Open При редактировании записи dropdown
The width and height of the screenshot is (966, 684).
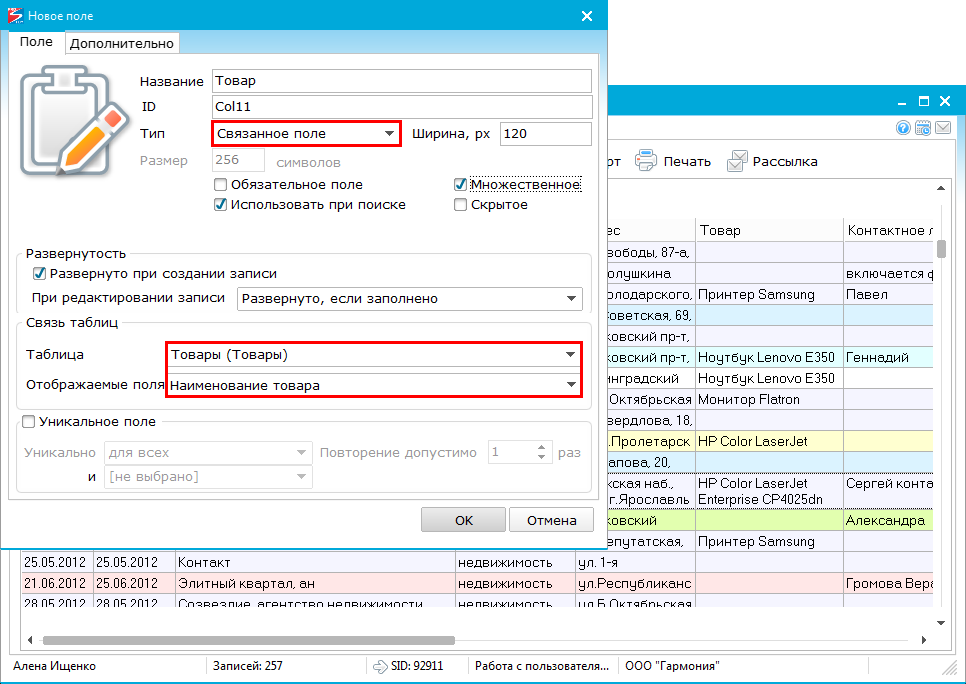point(410,299)
